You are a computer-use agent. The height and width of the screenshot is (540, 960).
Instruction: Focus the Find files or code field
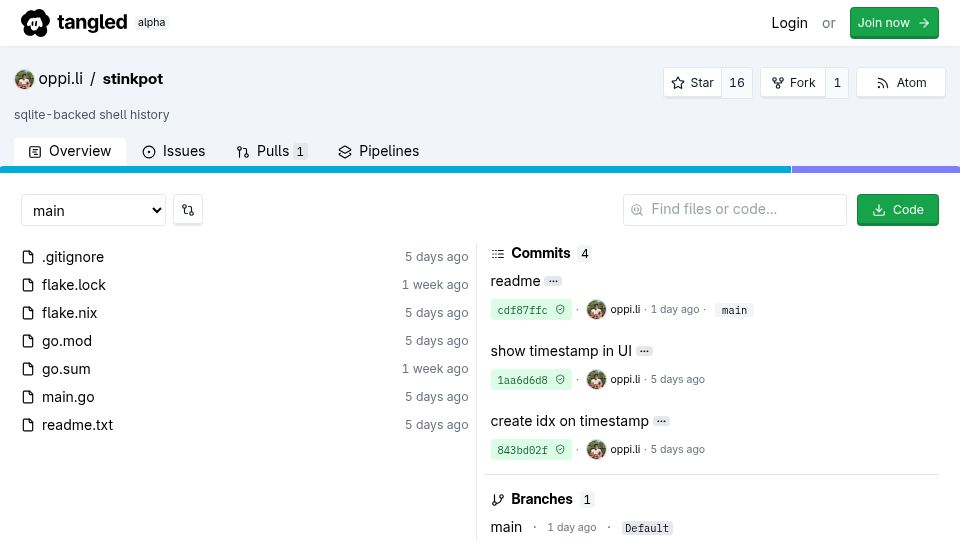coord(735,210)
